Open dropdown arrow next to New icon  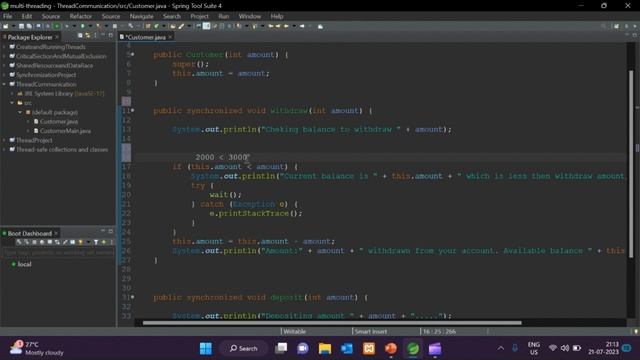[13, 26]
